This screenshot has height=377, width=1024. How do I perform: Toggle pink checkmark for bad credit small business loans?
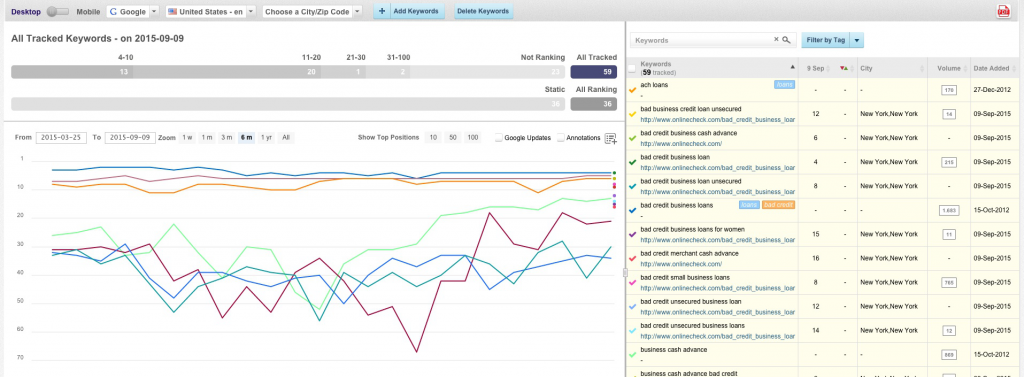click(632, 283)
